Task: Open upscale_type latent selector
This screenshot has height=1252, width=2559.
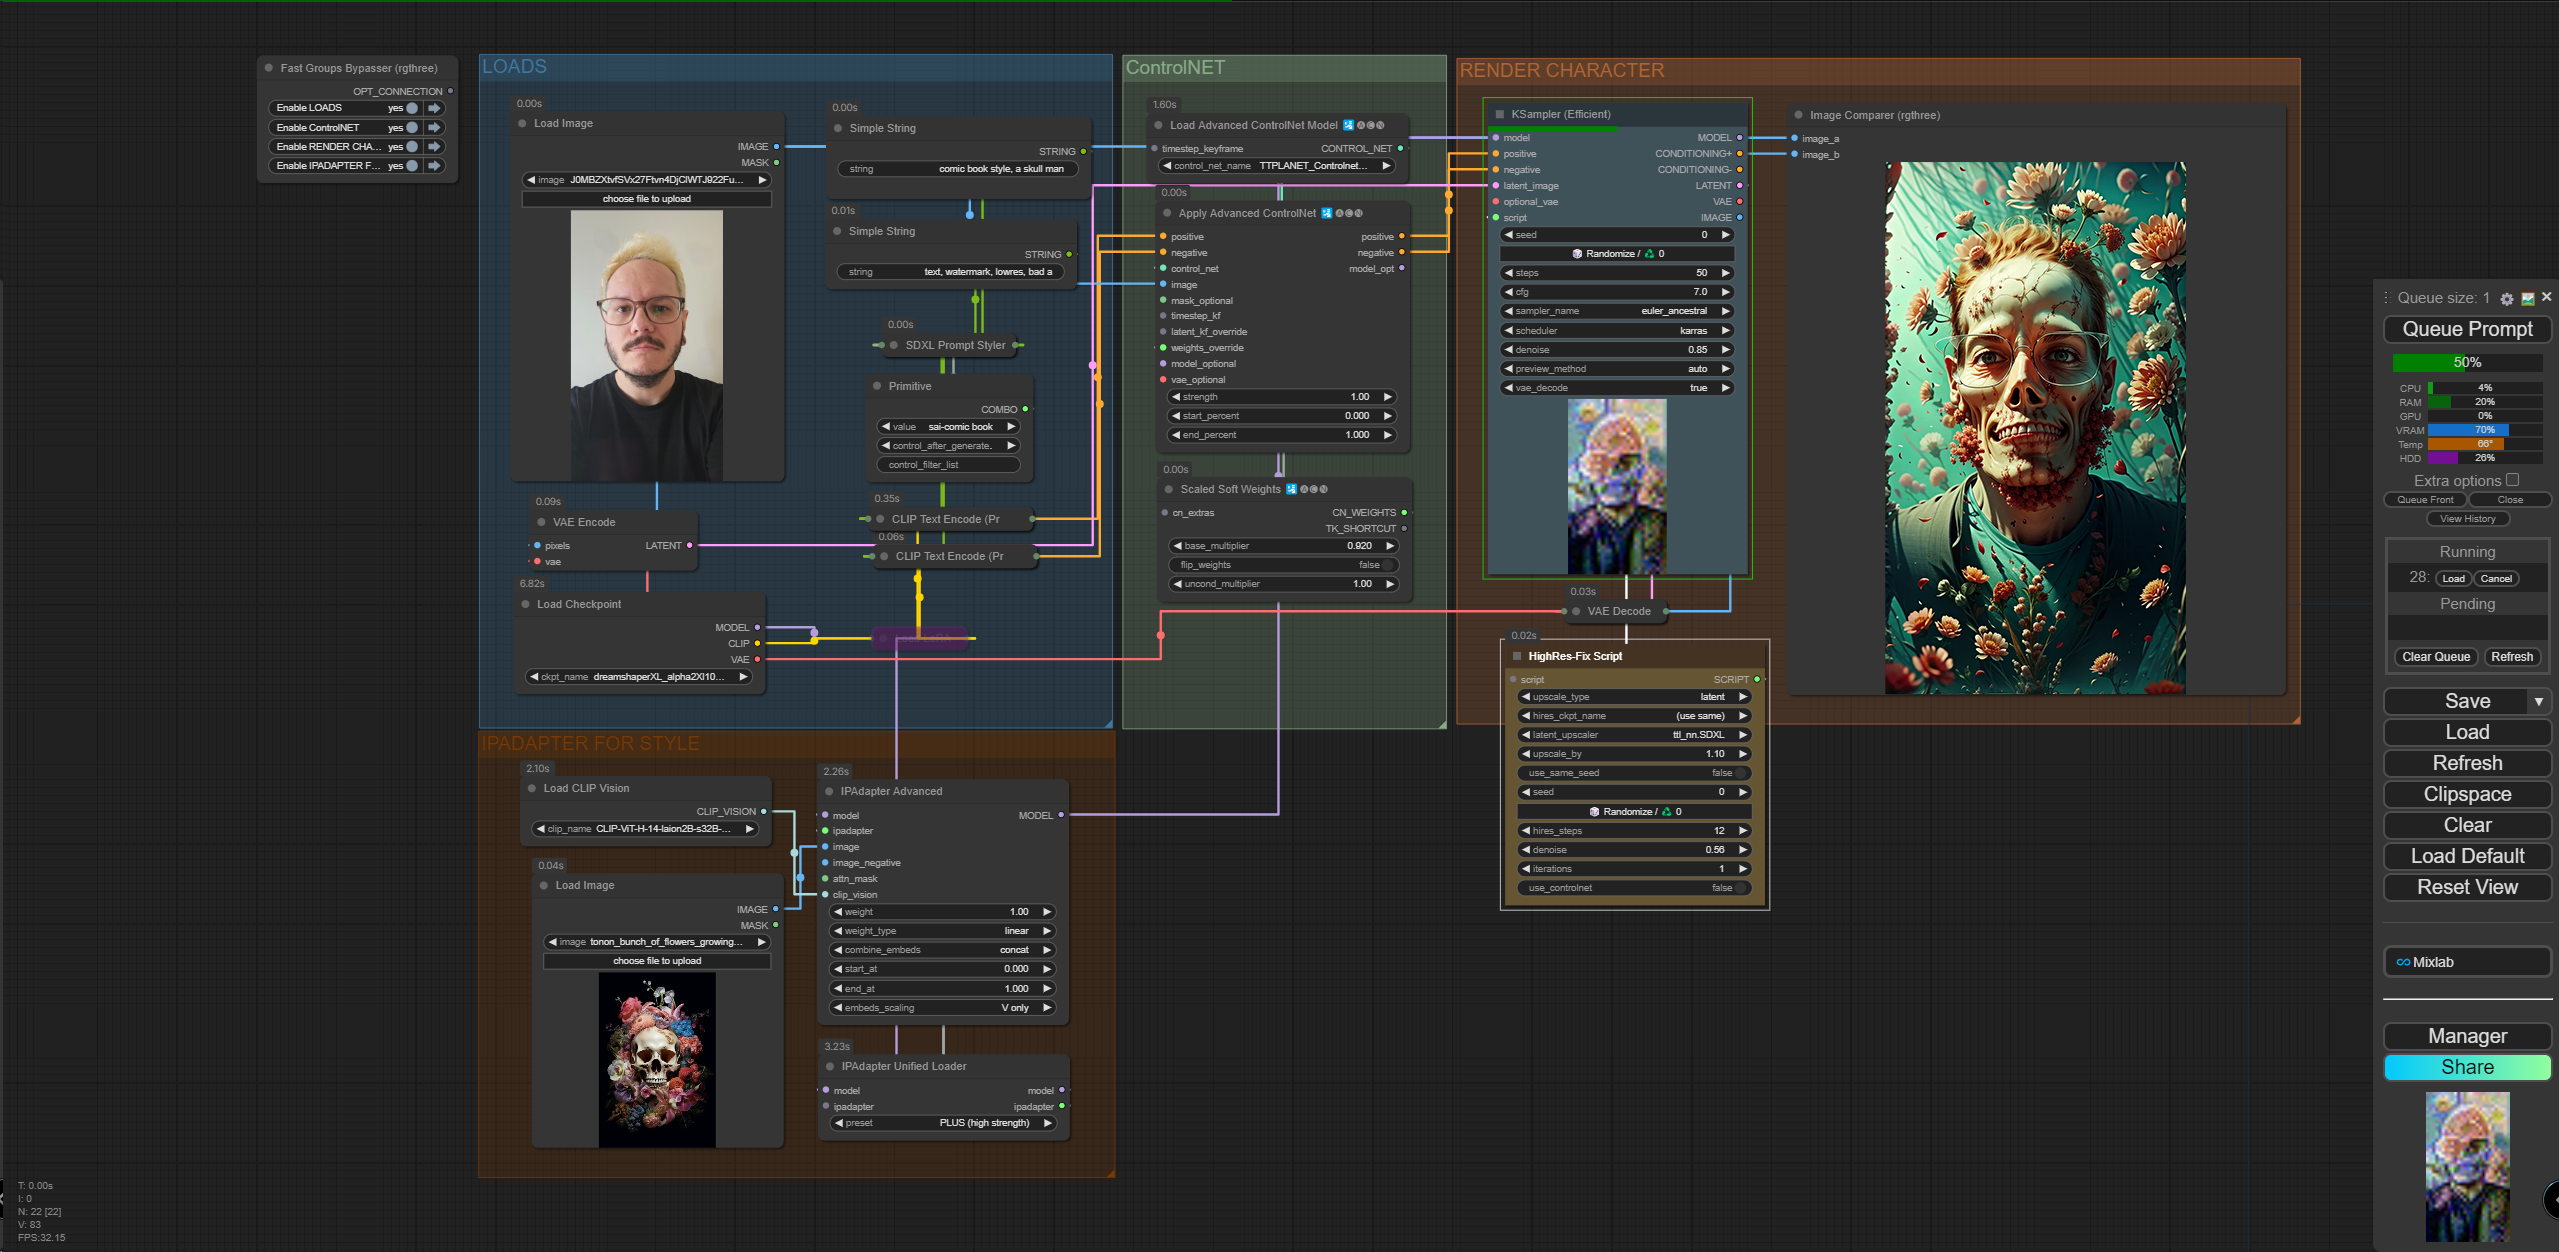Action: click(1634, 698)
